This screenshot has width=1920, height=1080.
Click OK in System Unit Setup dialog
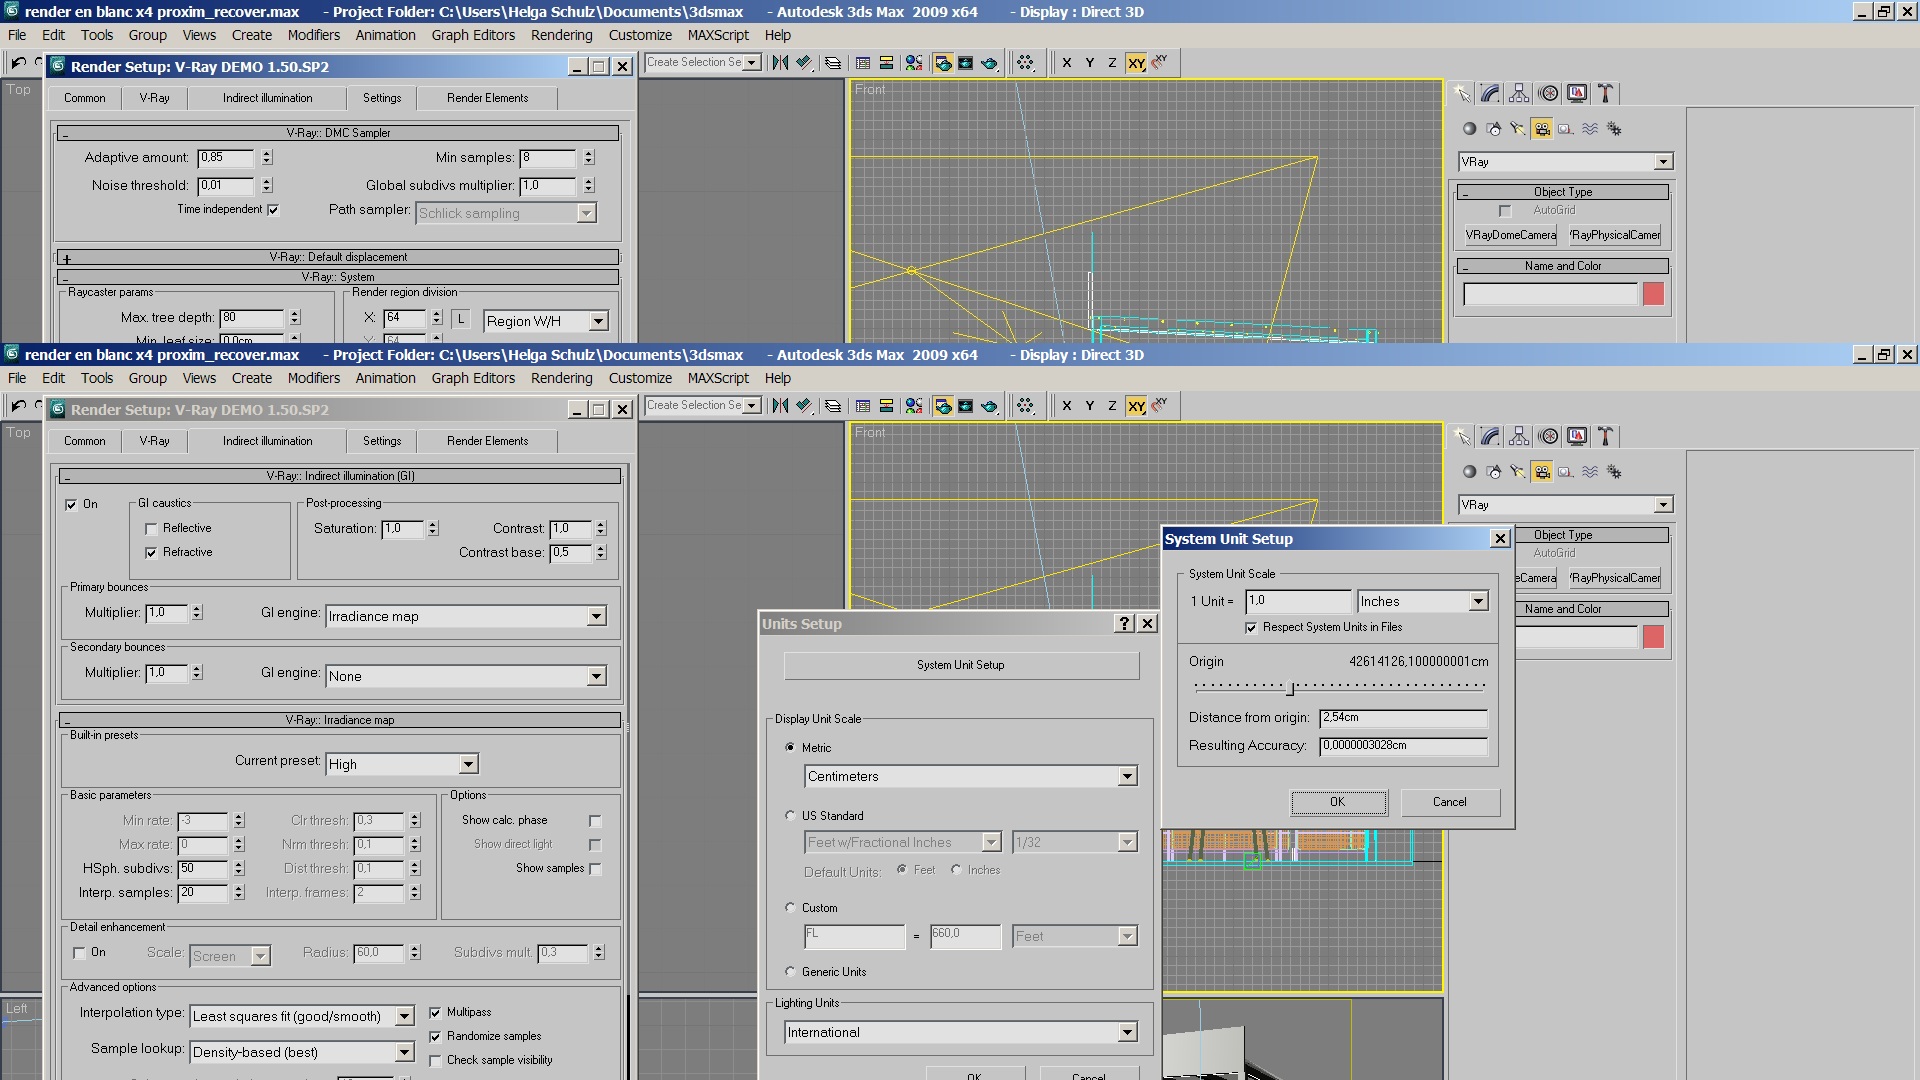tap(1337, 802)
